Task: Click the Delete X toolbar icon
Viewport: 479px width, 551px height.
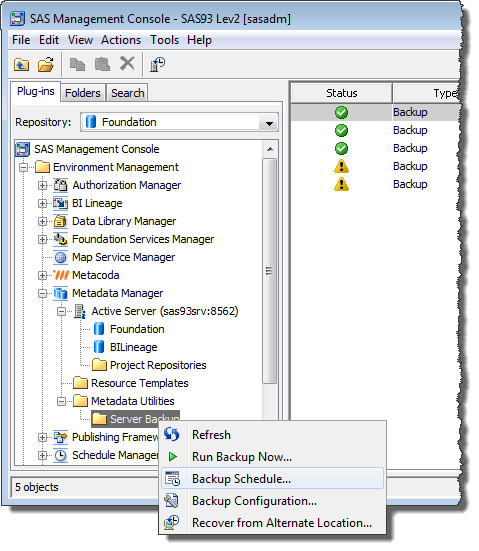Action: click(x=127, y=64)
